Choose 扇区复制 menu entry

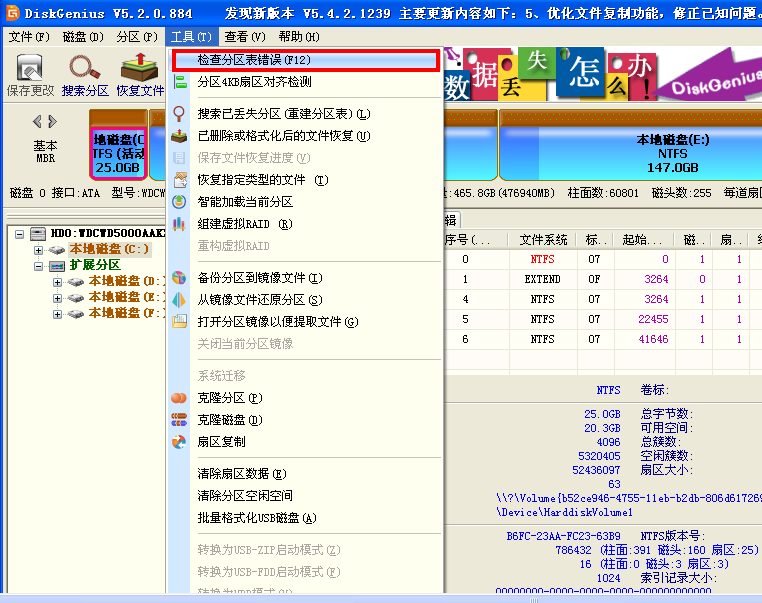click(221, 442)
